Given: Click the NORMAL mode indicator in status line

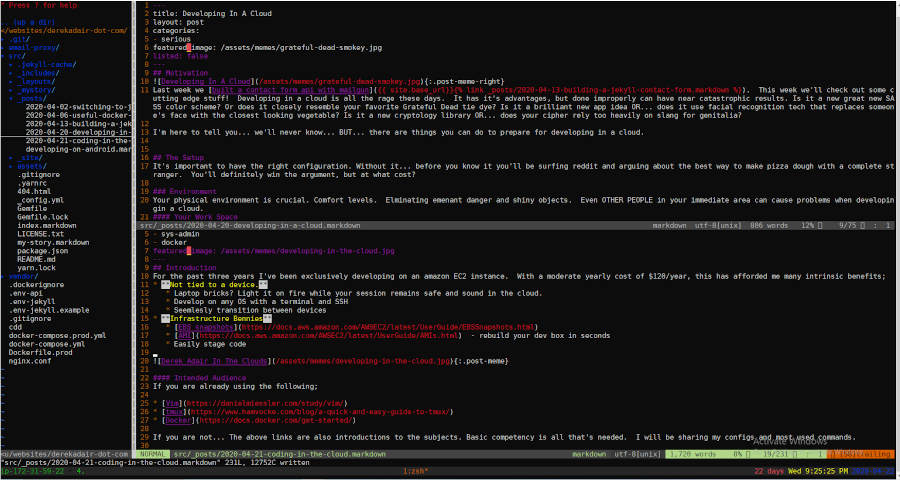Looking at the screenshot, I should coord(156,453).
